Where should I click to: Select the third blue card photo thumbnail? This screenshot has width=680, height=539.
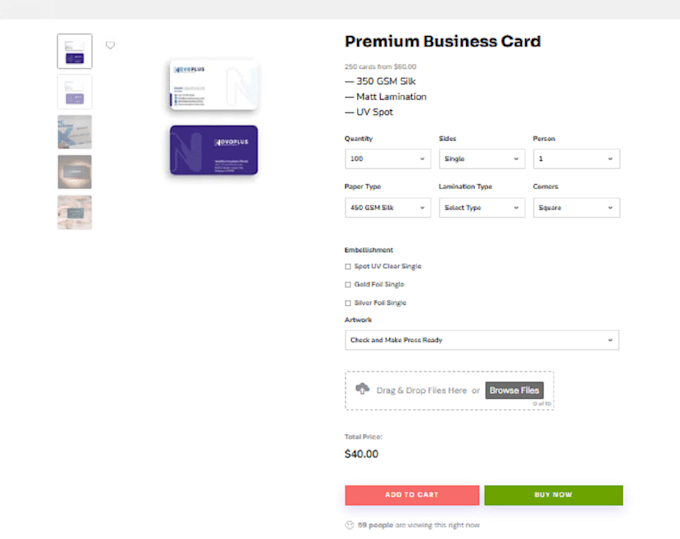(75, 132)
